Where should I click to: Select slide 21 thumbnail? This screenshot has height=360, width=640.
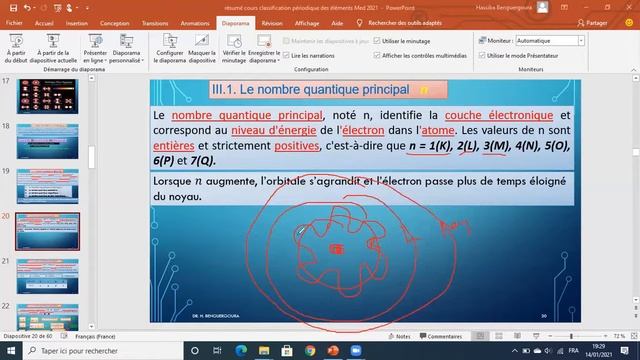(47, 276)
